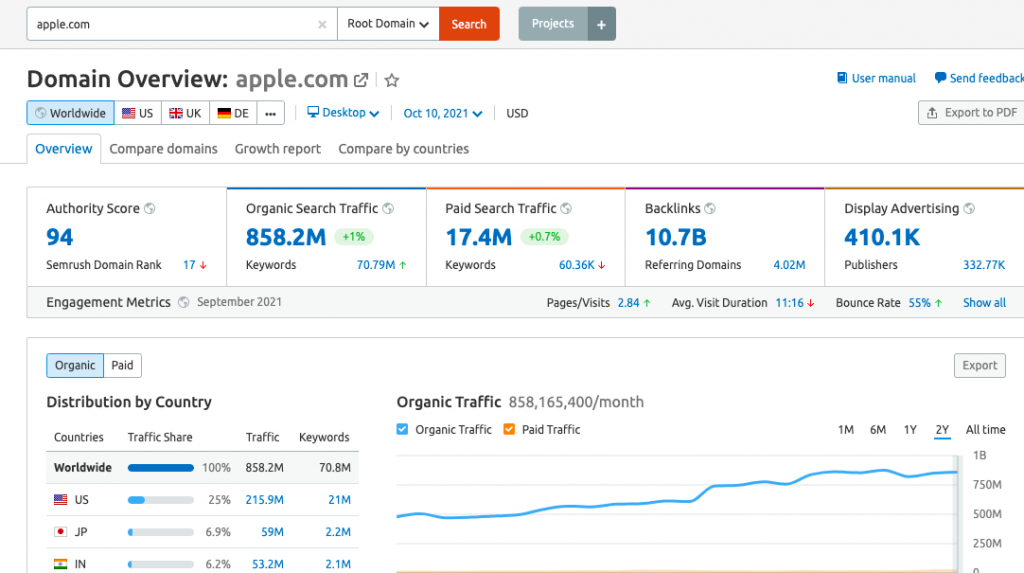
Task: Open the Desktop device dropdown
Action: click(344, 112)
